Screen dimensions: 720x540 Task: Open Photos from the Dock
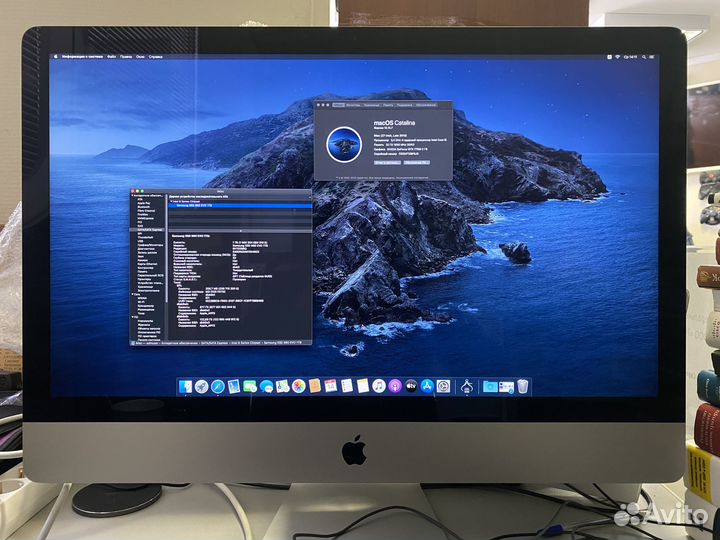298,386
